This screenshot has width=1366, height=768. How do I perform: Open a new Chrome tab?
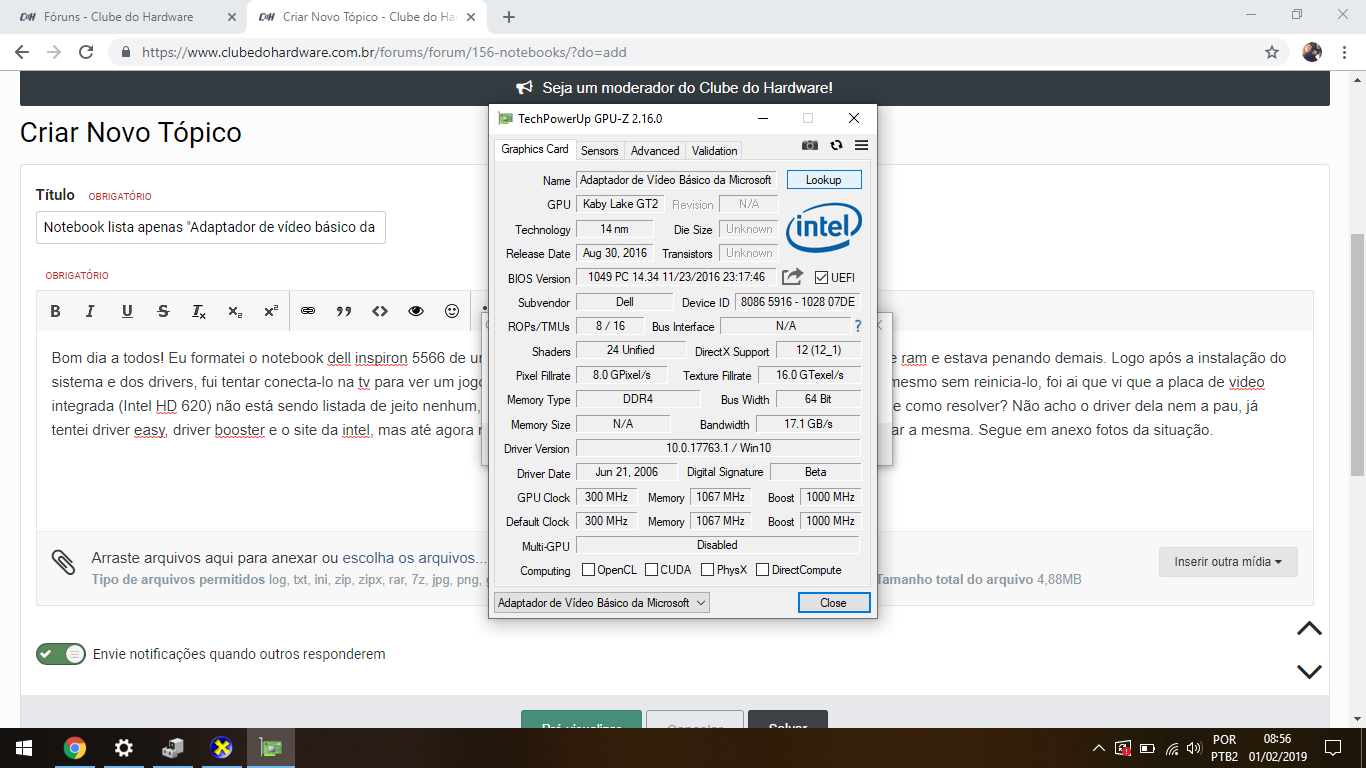tap(509, 17)
